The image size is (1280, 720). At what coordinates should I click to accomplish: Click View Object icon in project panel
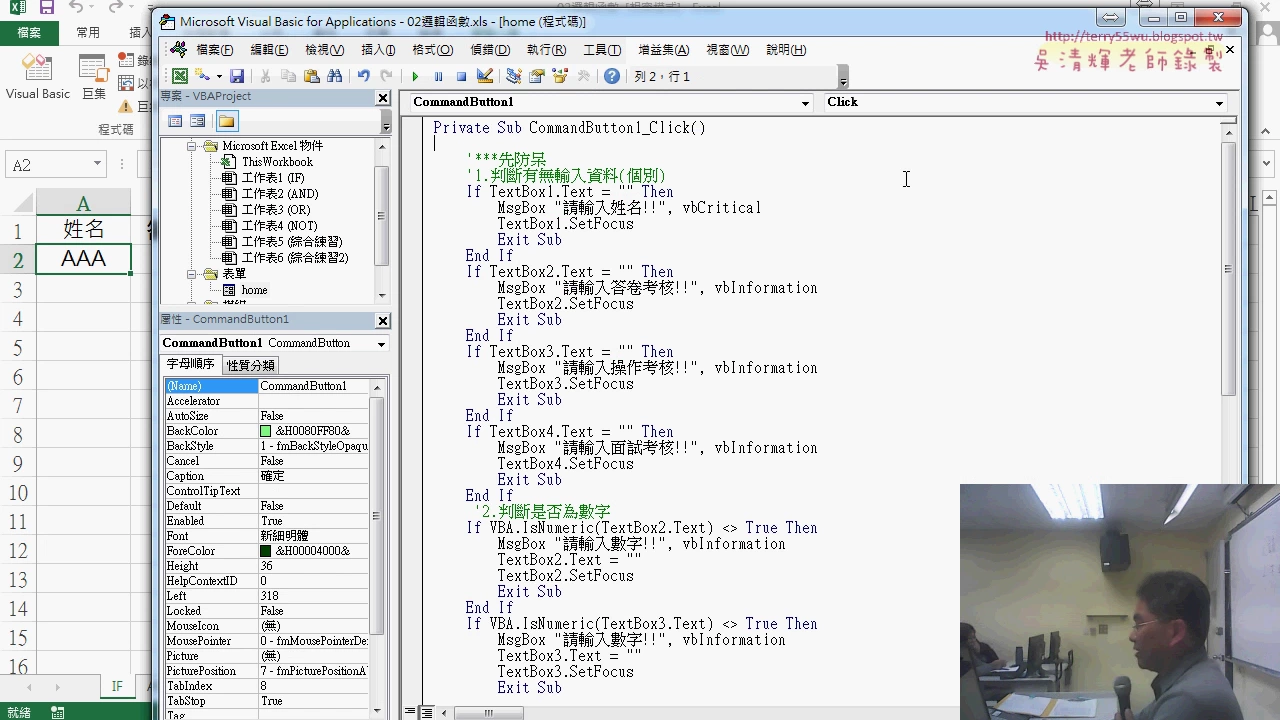tap(198, 121)
